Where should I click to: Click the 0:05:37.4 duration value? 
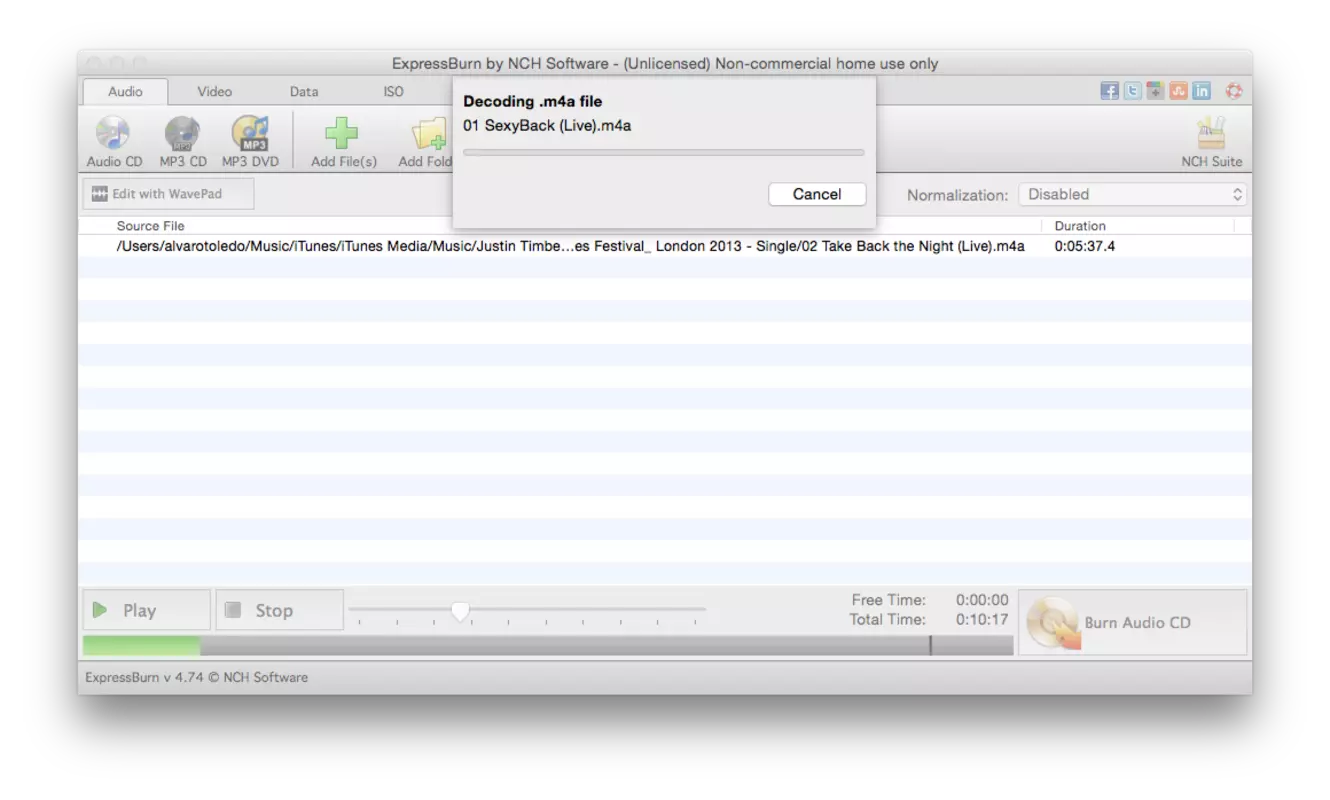click(1084, 246)
